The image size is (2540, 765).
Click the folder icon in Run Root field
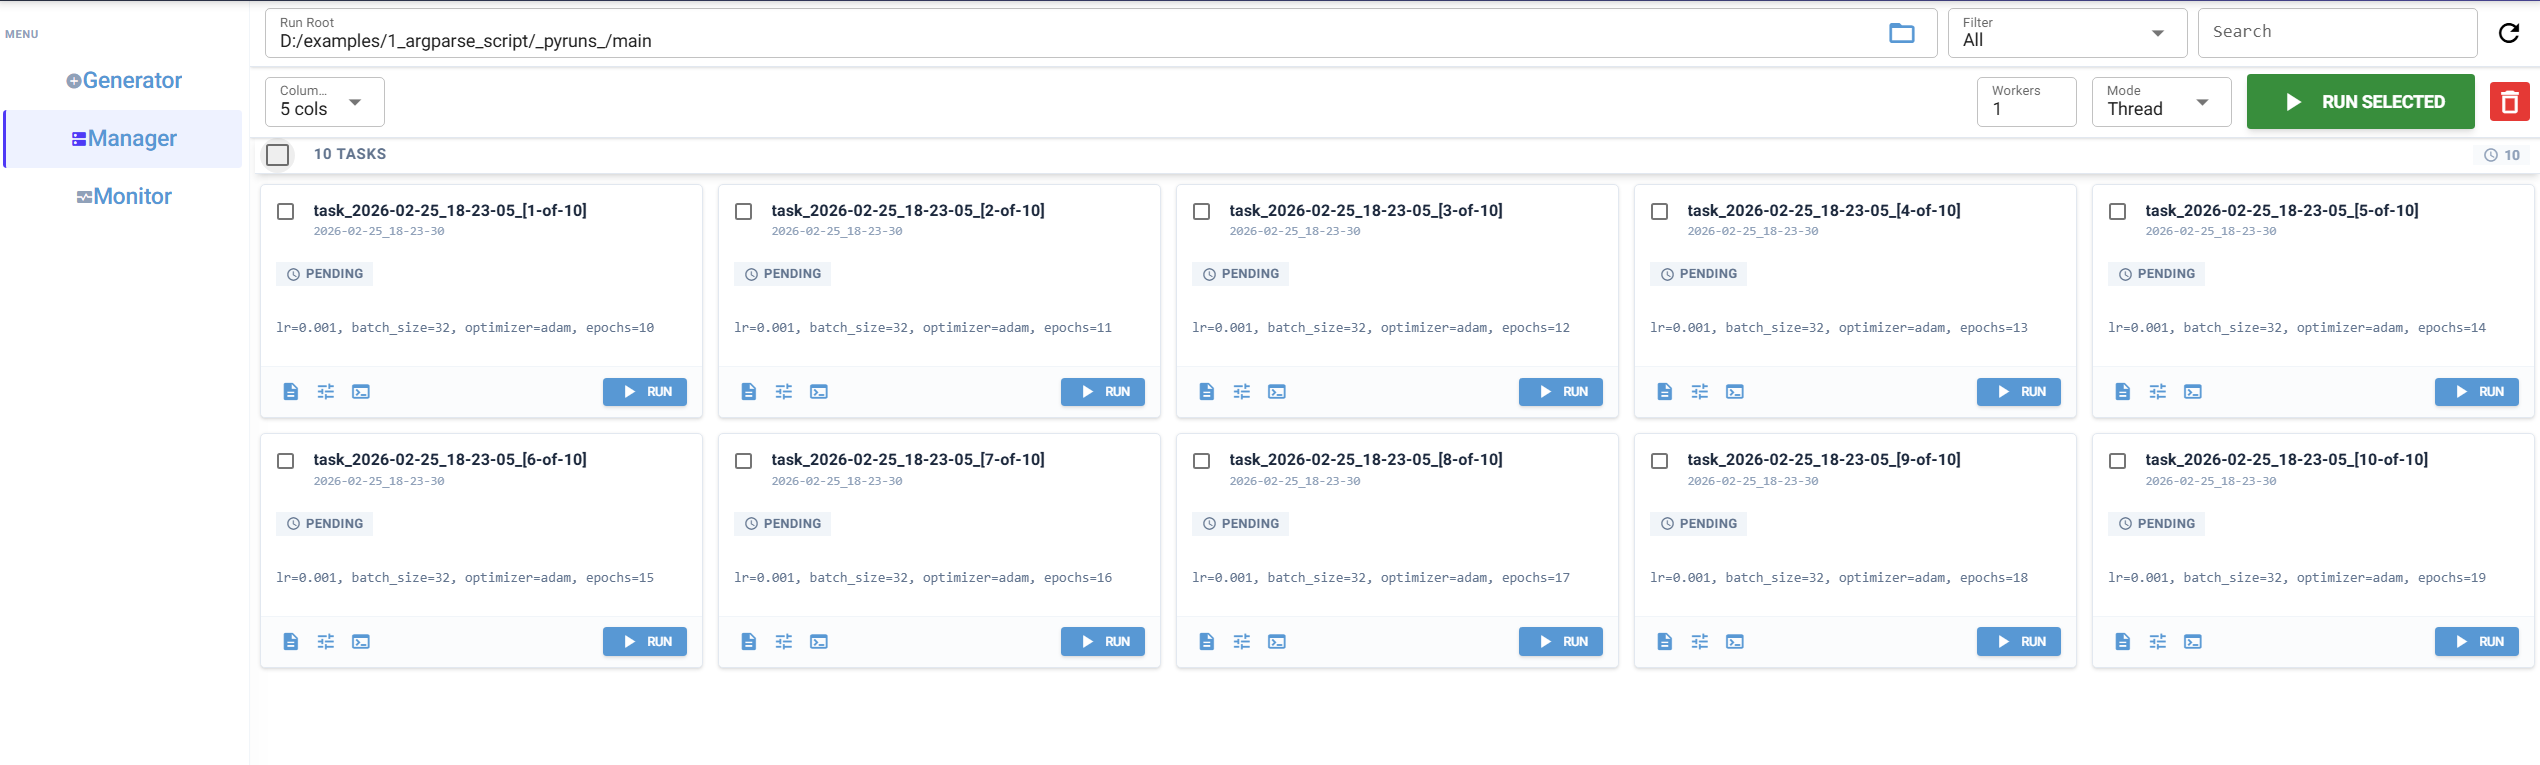pos(1901,33)
